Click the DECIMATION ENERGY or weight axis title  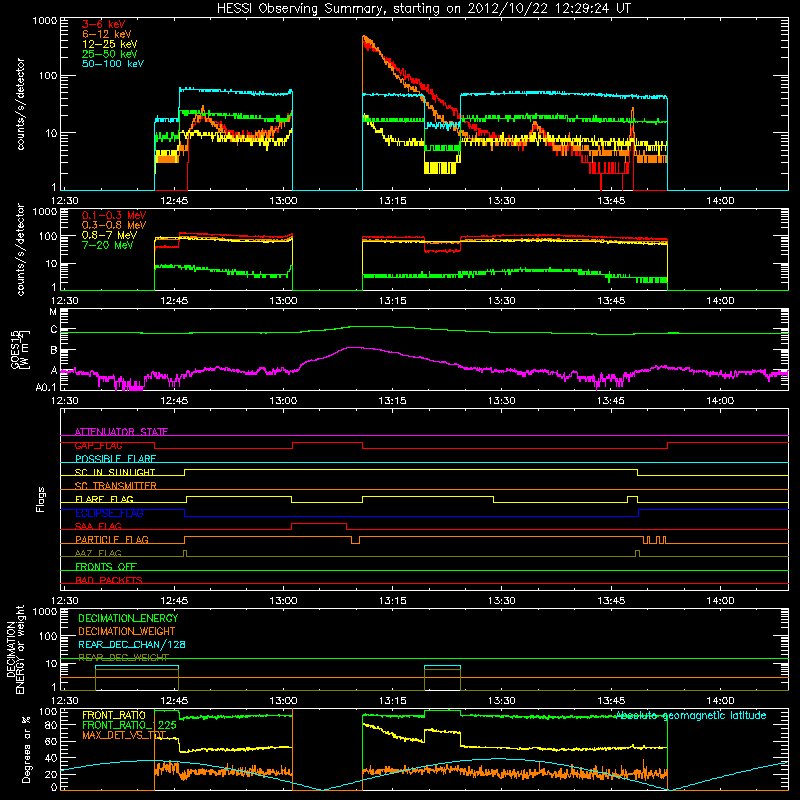(x=15, y=650)
